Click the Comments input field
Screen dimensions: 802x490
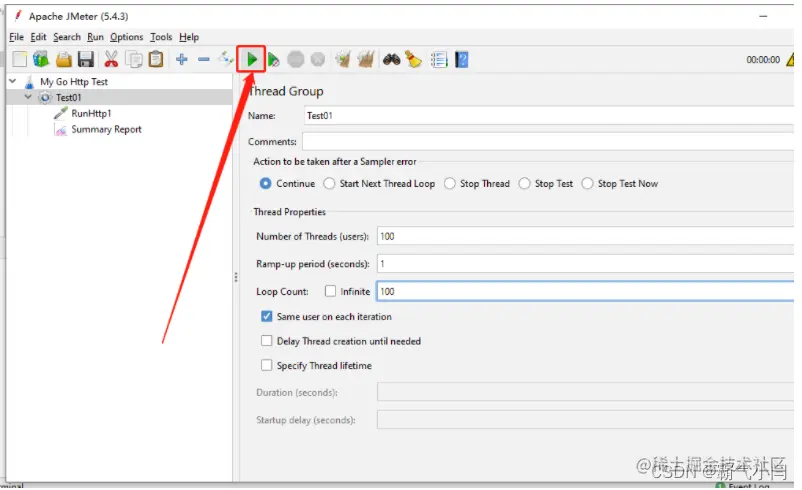(548, 141)
